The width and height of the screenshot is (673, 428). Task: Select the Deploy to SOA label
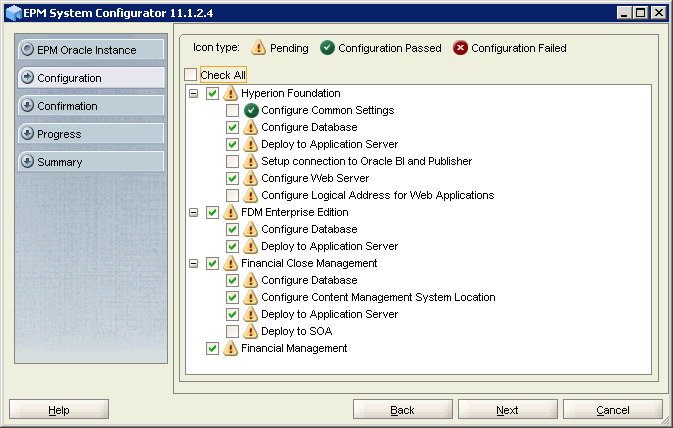pos(297,331)
